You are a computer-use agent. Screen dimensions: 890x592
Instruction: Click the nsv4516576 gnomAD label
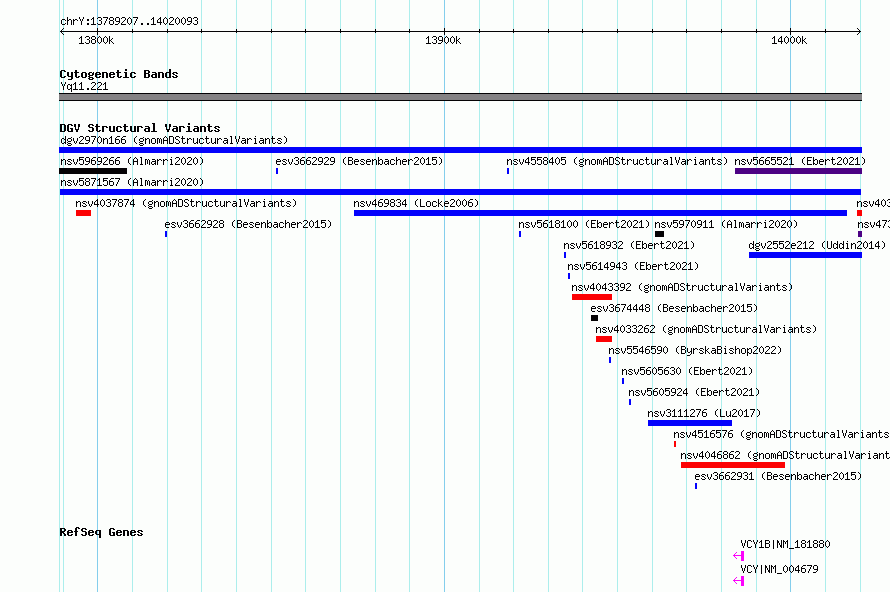(x=782, y=434)
